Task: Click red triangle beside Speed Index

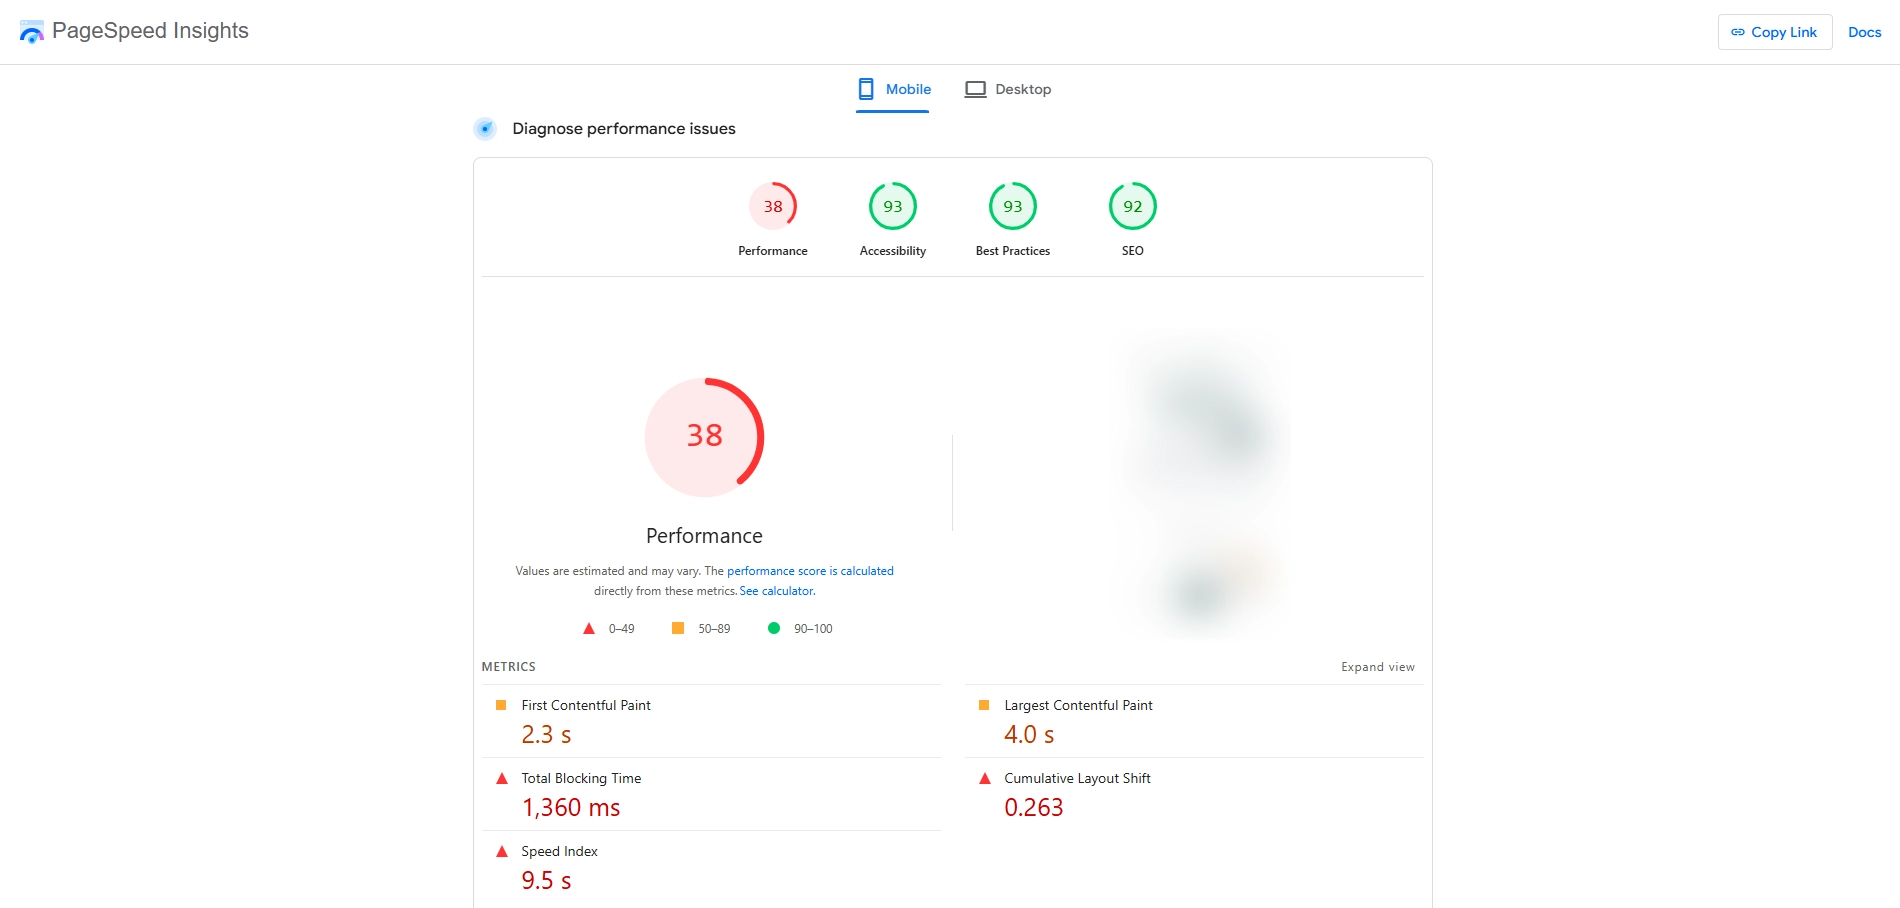Action: (x=502, y=851)
